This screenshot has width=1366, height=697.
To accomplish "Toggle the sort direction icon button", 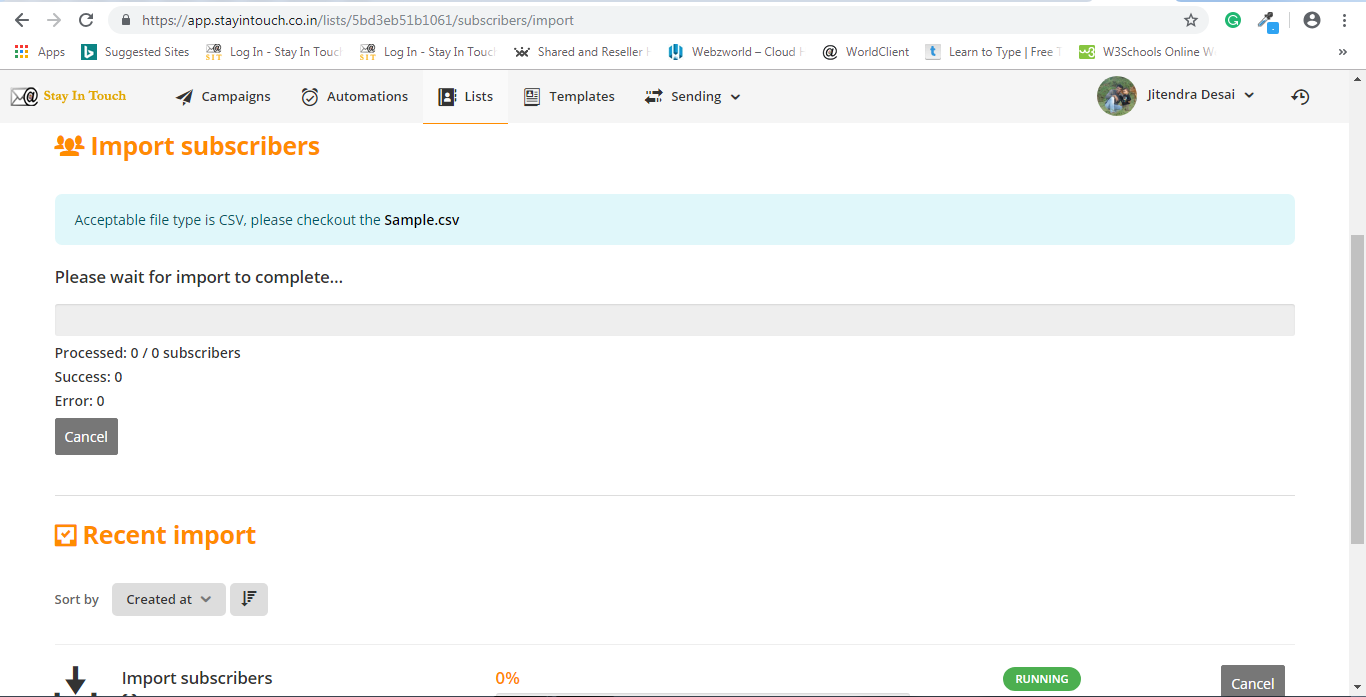I will pyautogui.click(x=249, y=599).
